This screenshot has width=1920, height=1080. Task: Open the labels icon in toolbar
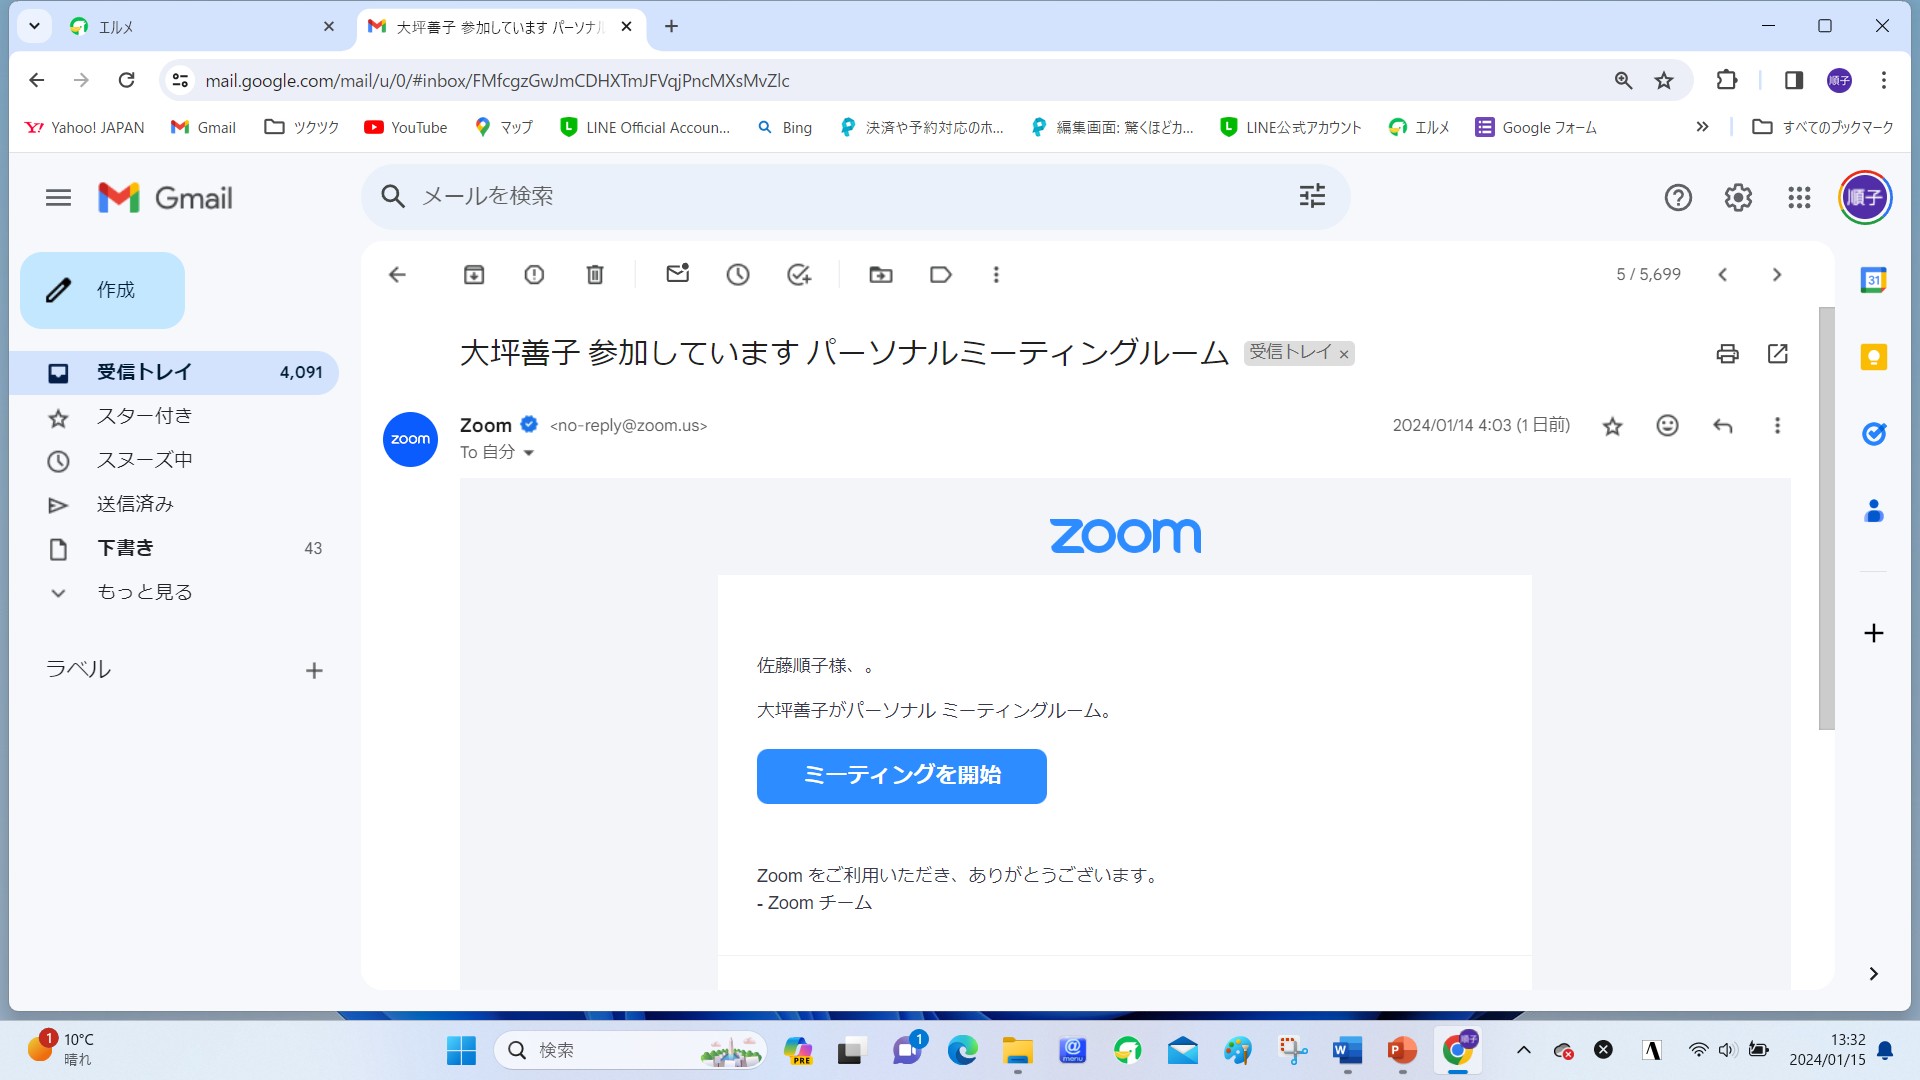coord(941,275)
